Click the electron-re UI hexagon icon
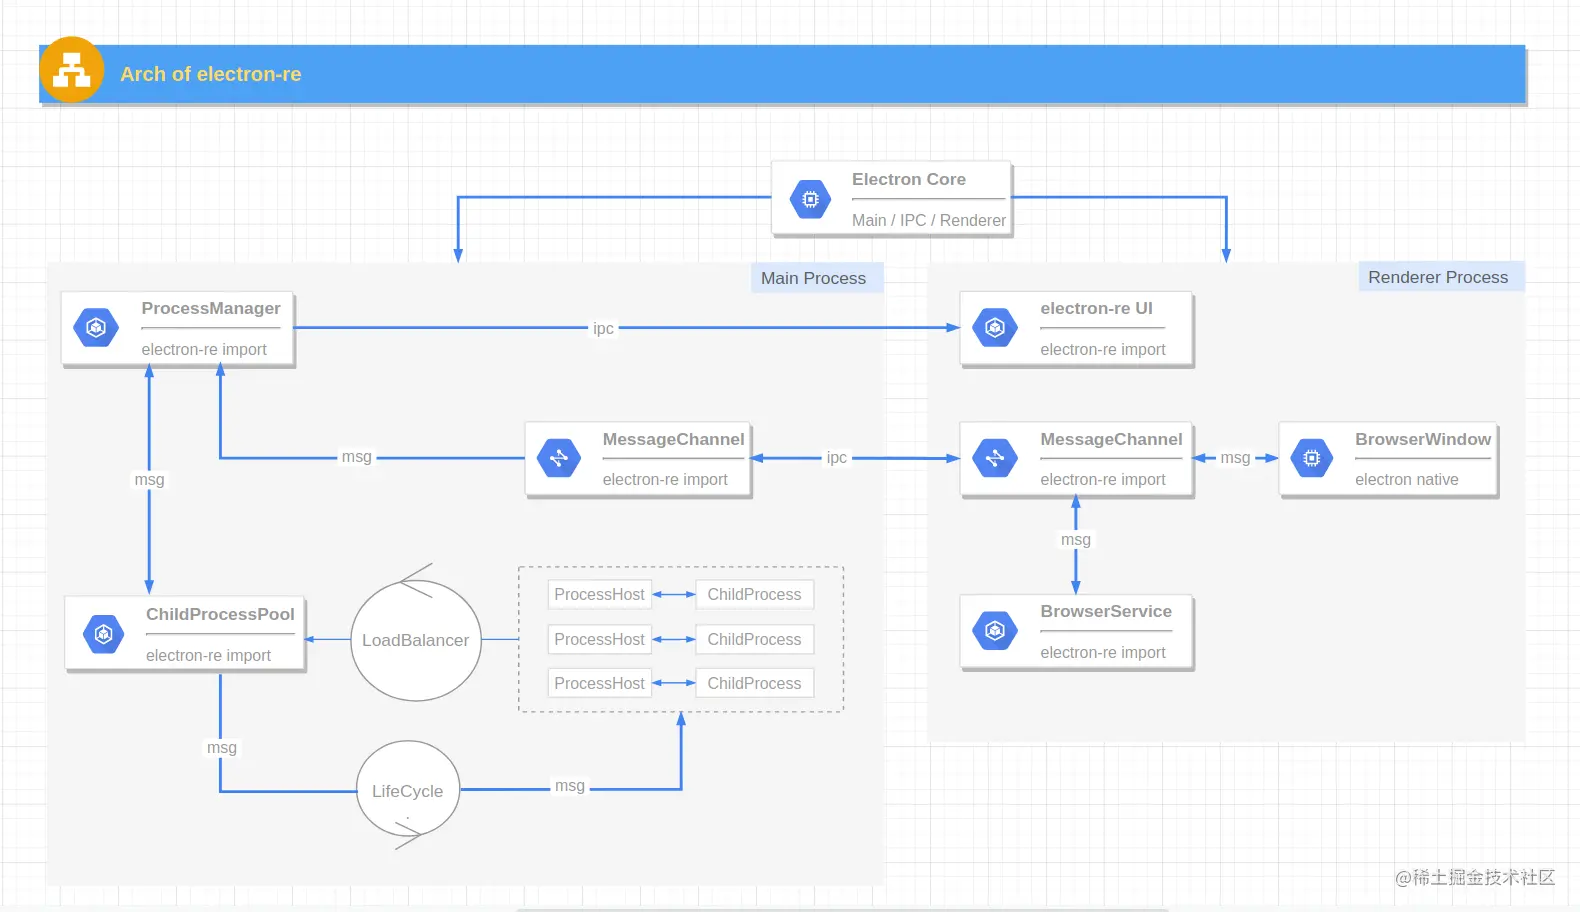The image size is (1580, 912). [x=995, y=328]
